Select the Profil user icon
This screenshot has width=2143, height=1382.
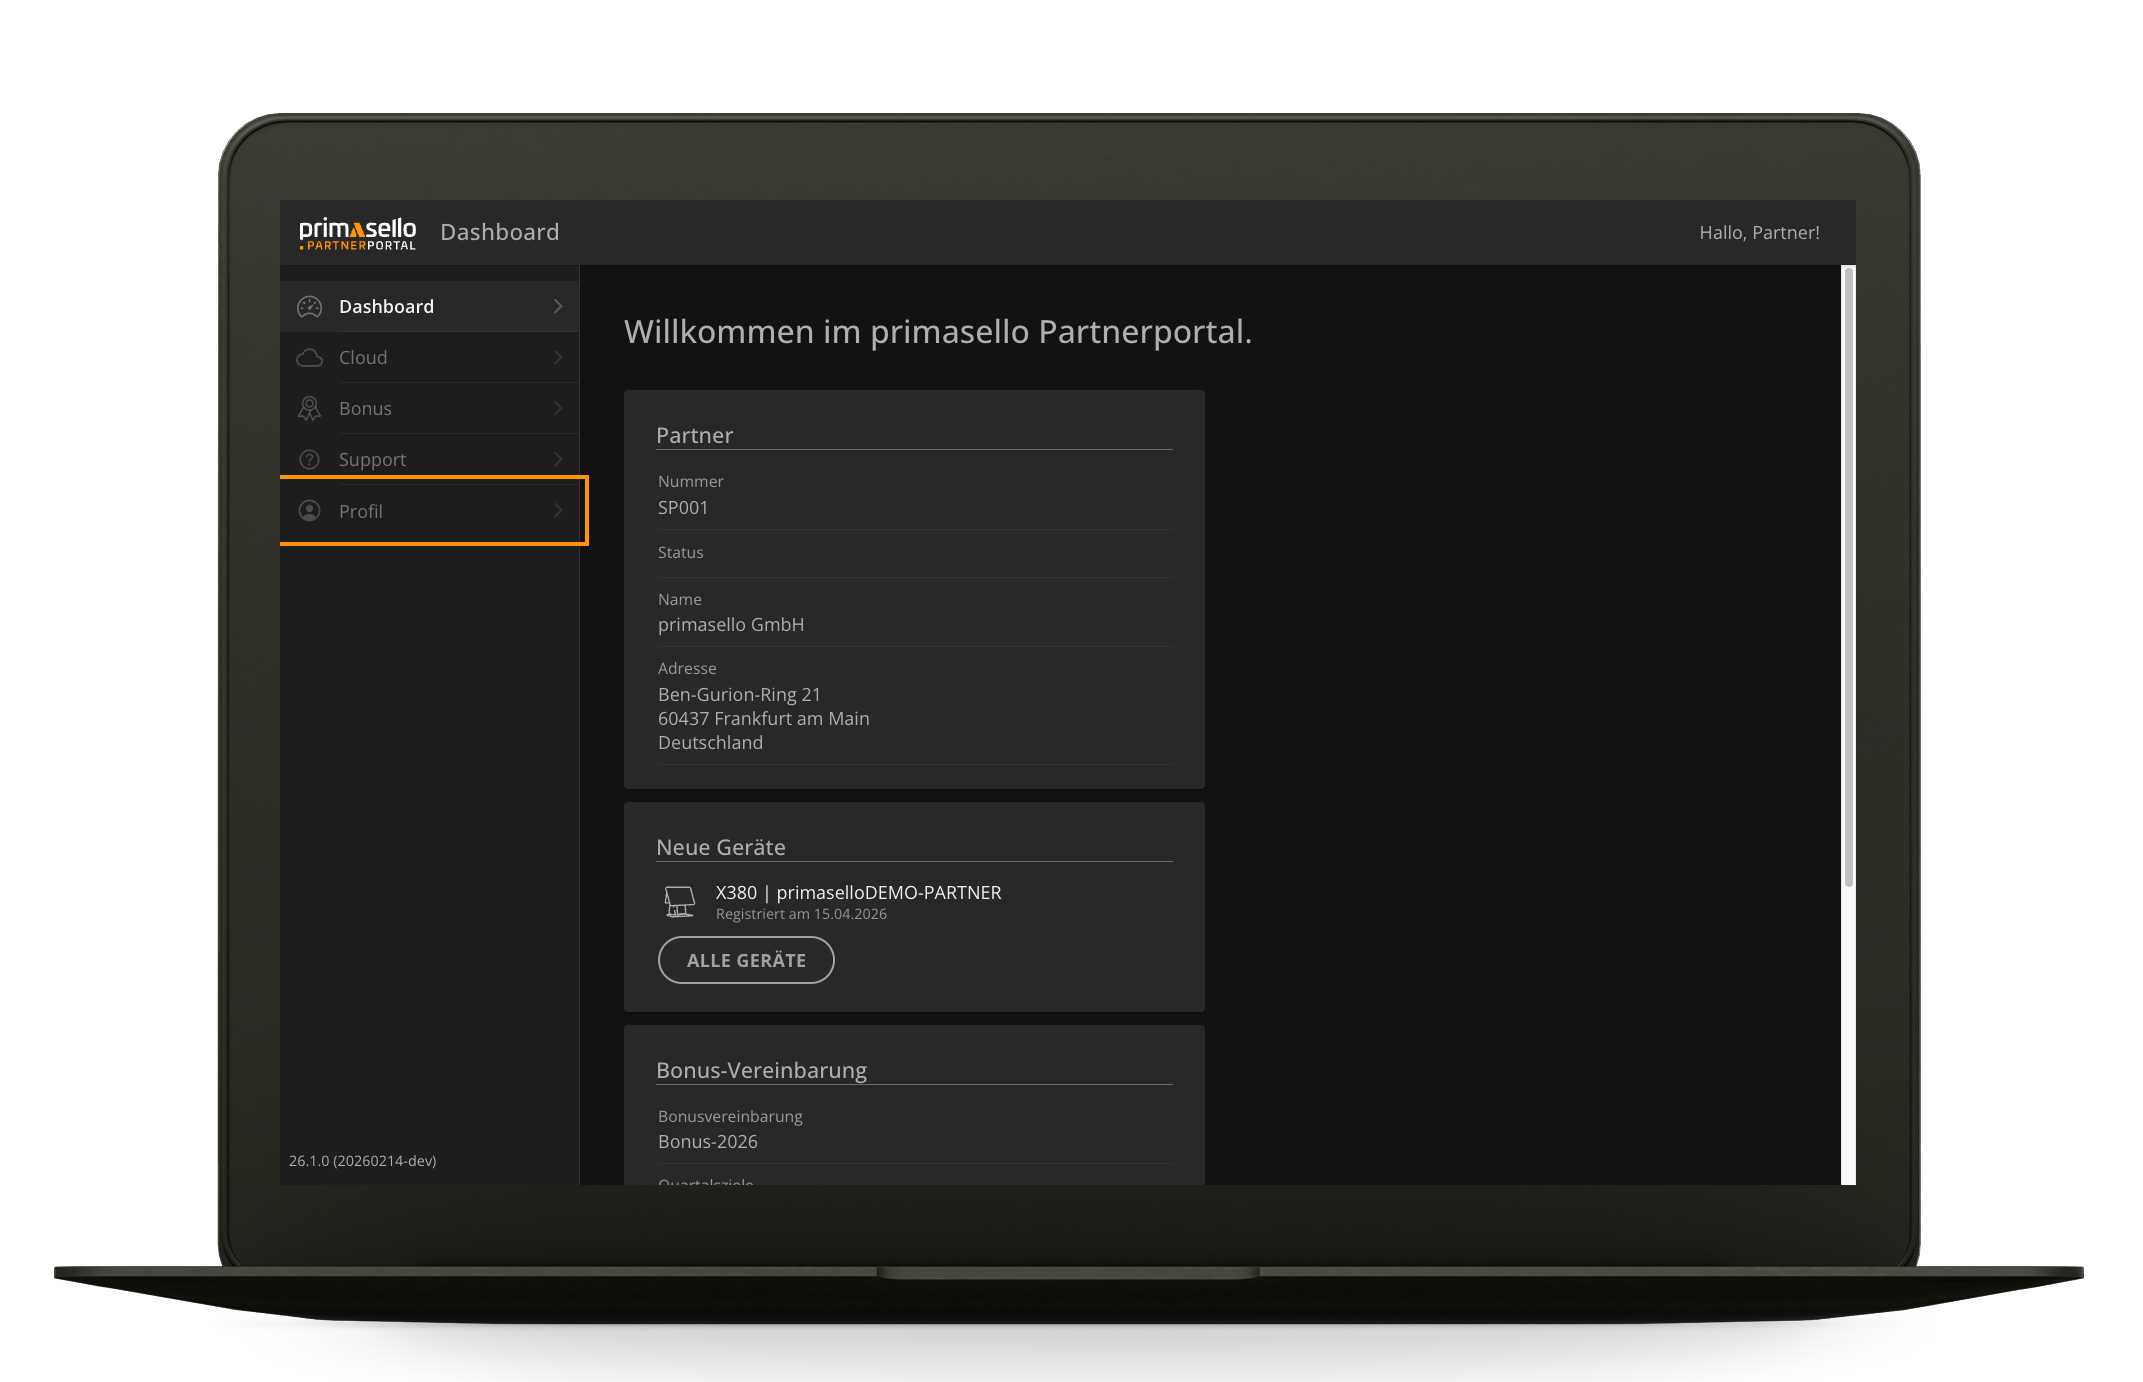point(309,510)
